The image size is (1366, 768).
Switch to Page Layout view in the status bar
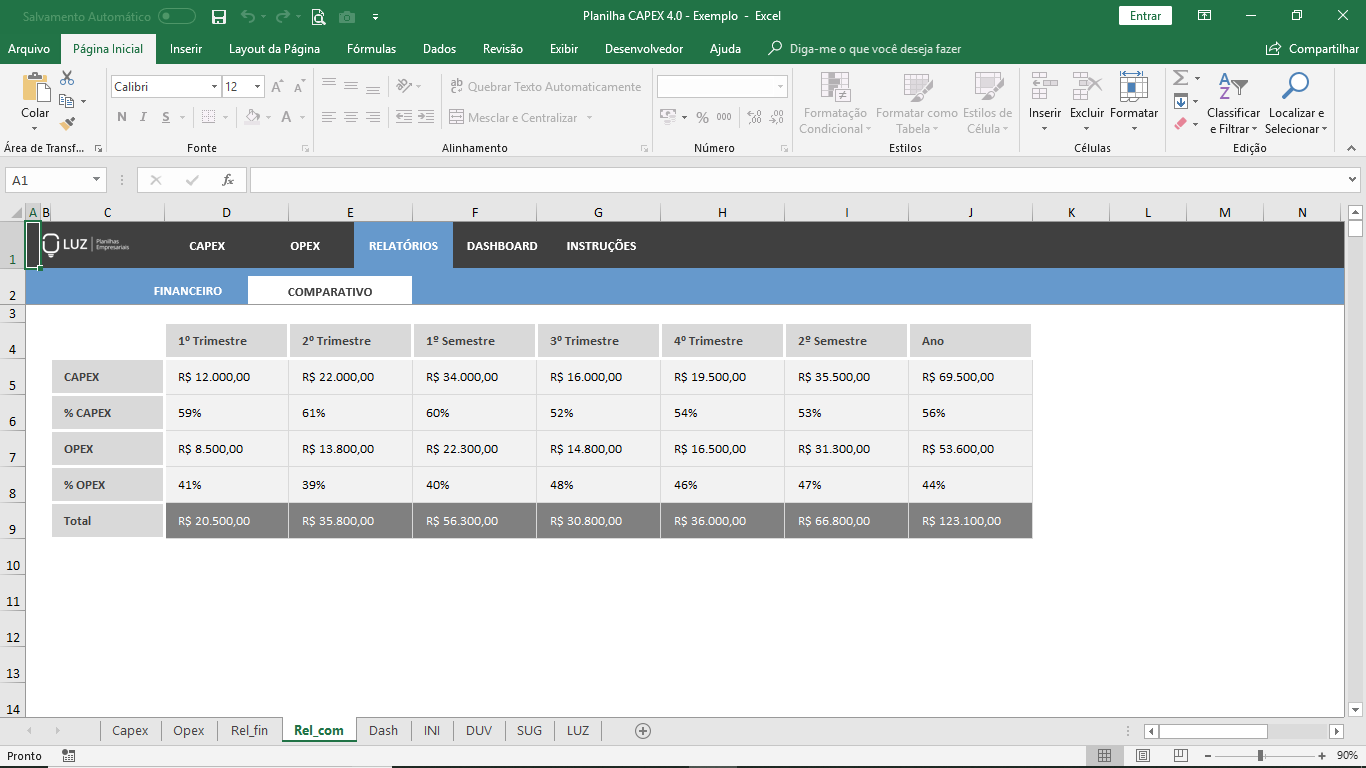[x=1143, y=756]
